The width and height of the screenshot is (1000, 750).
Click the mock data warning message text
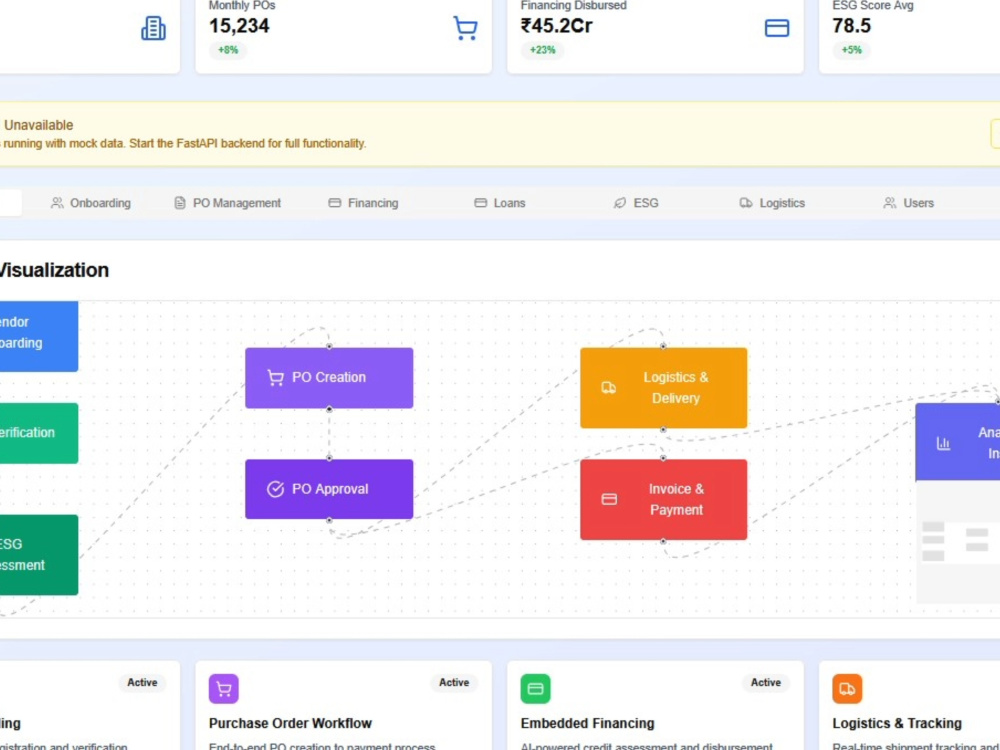coord(184,143)
